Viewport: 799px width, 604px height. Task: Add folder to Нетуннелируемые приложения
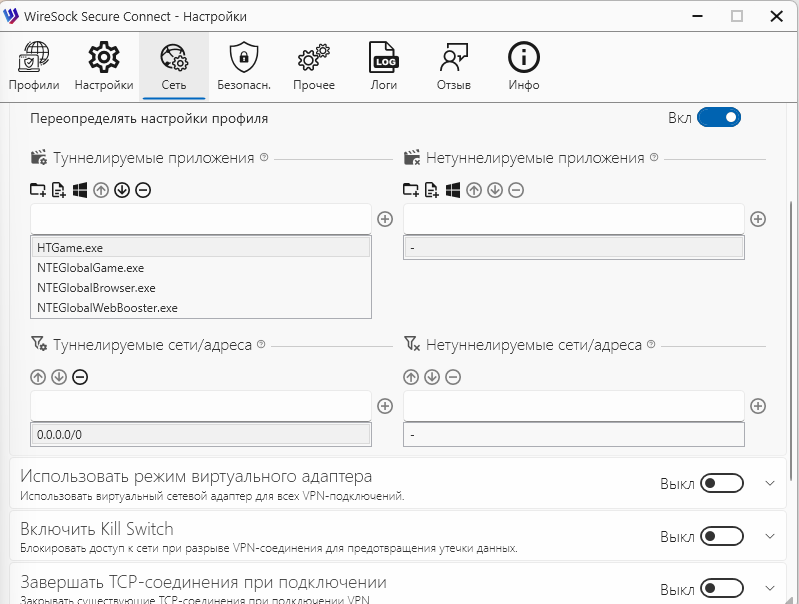(x=411, y=190)
